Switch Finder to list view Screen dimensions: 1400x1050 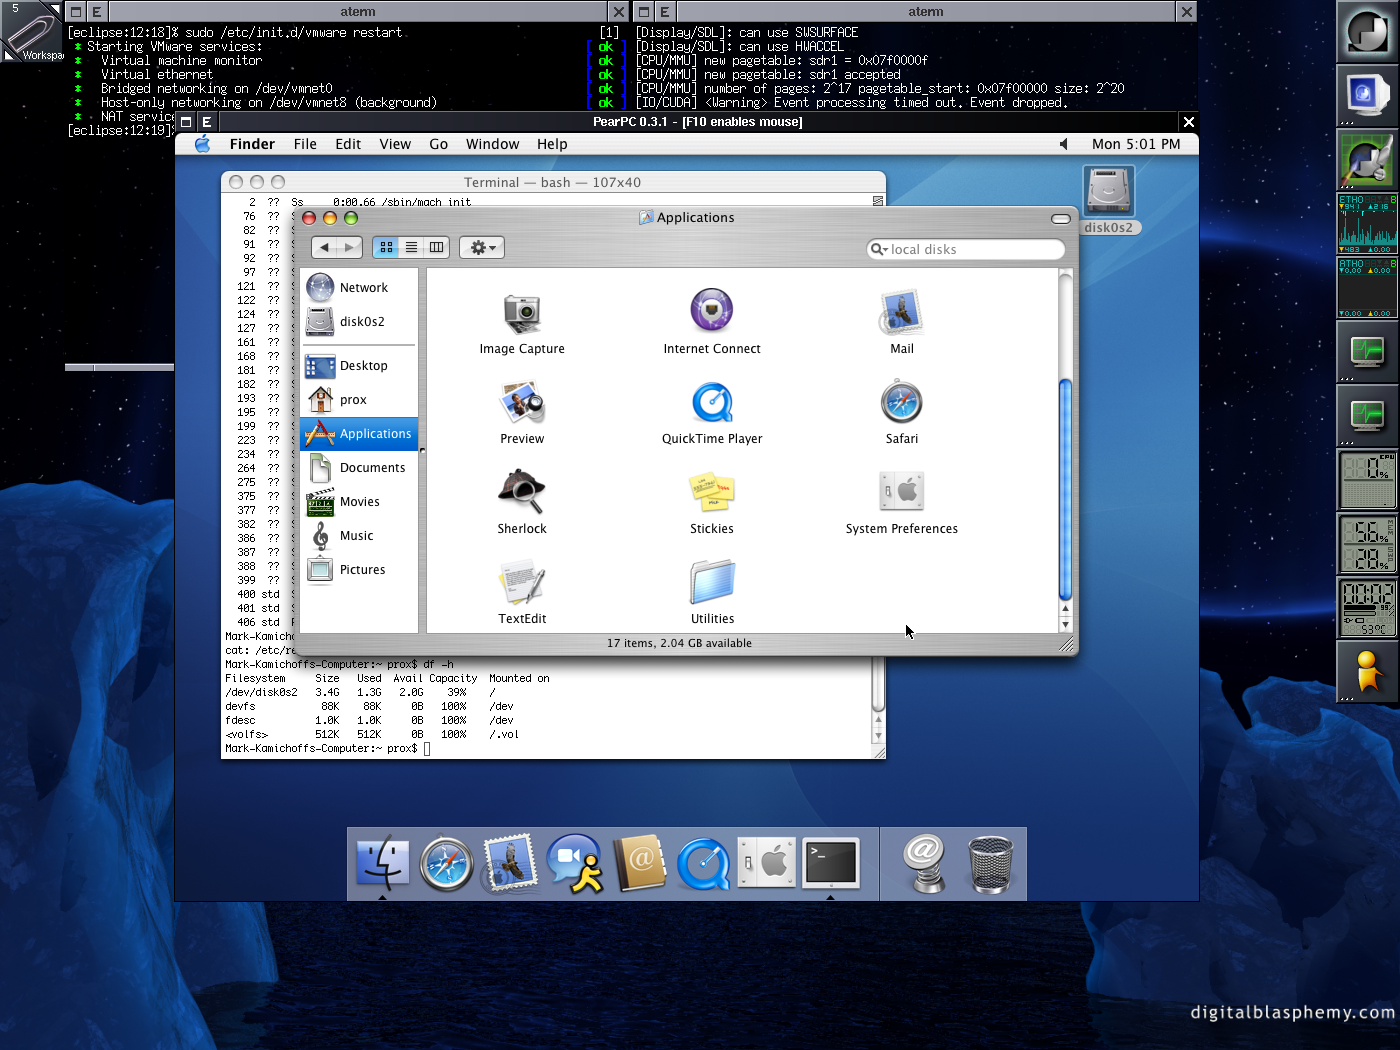[x=411, y=247]
